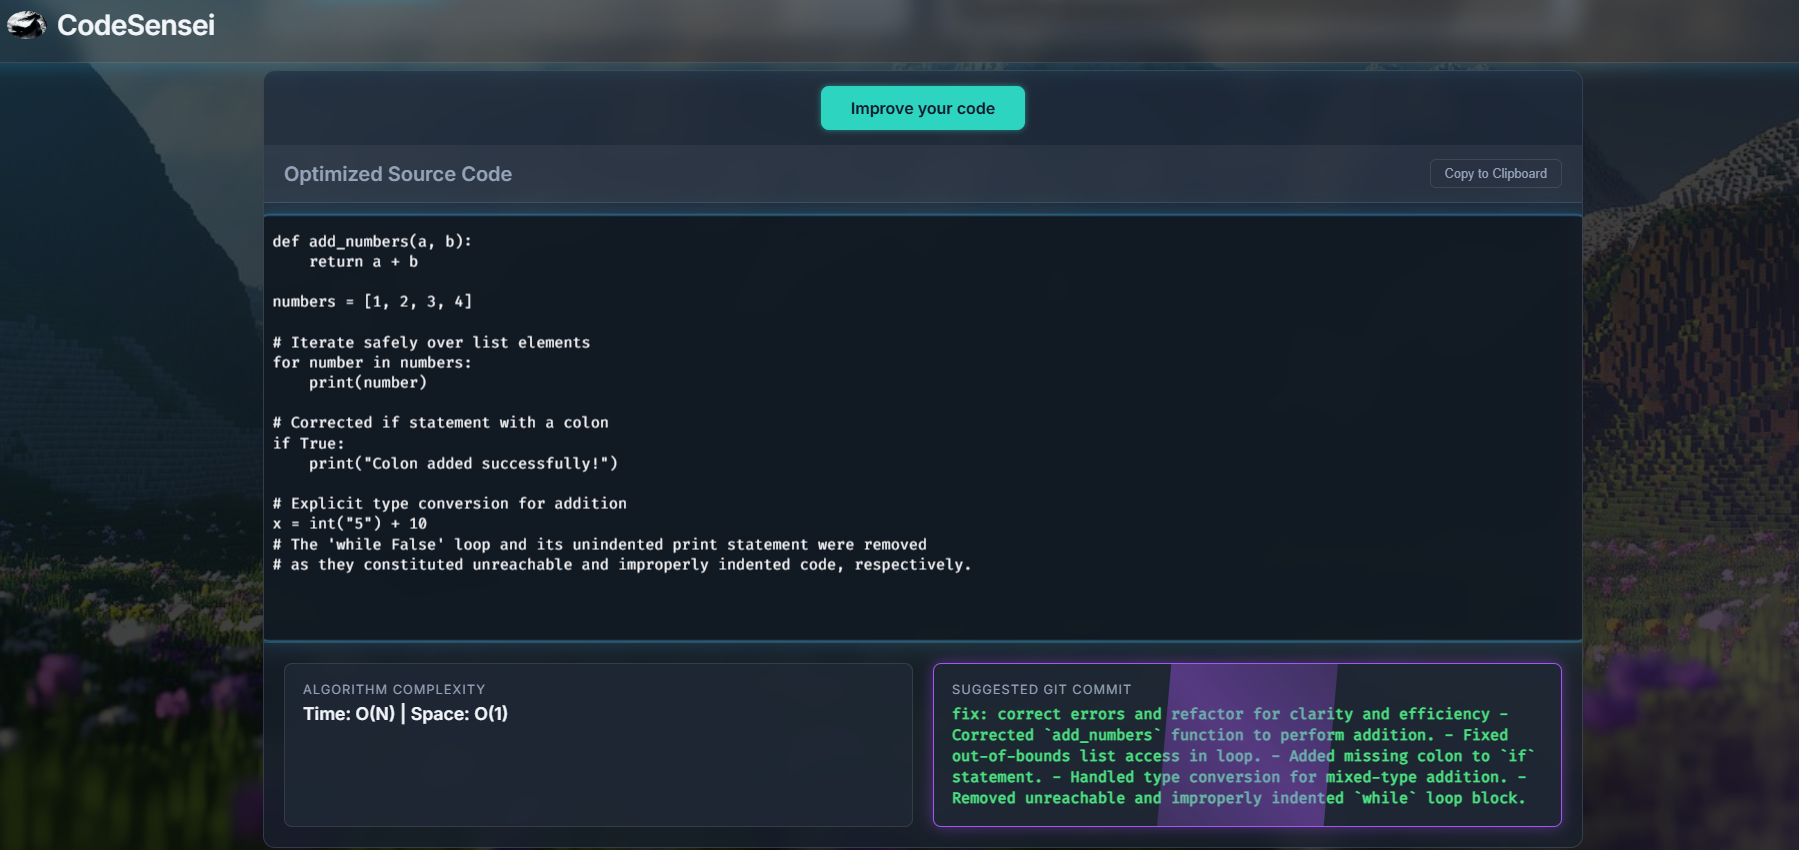Click the '# Iterate safely over list elements' comment
The height and width of the screenshot is (850, 1799).
pyautogui.click(x=431, y=342)
